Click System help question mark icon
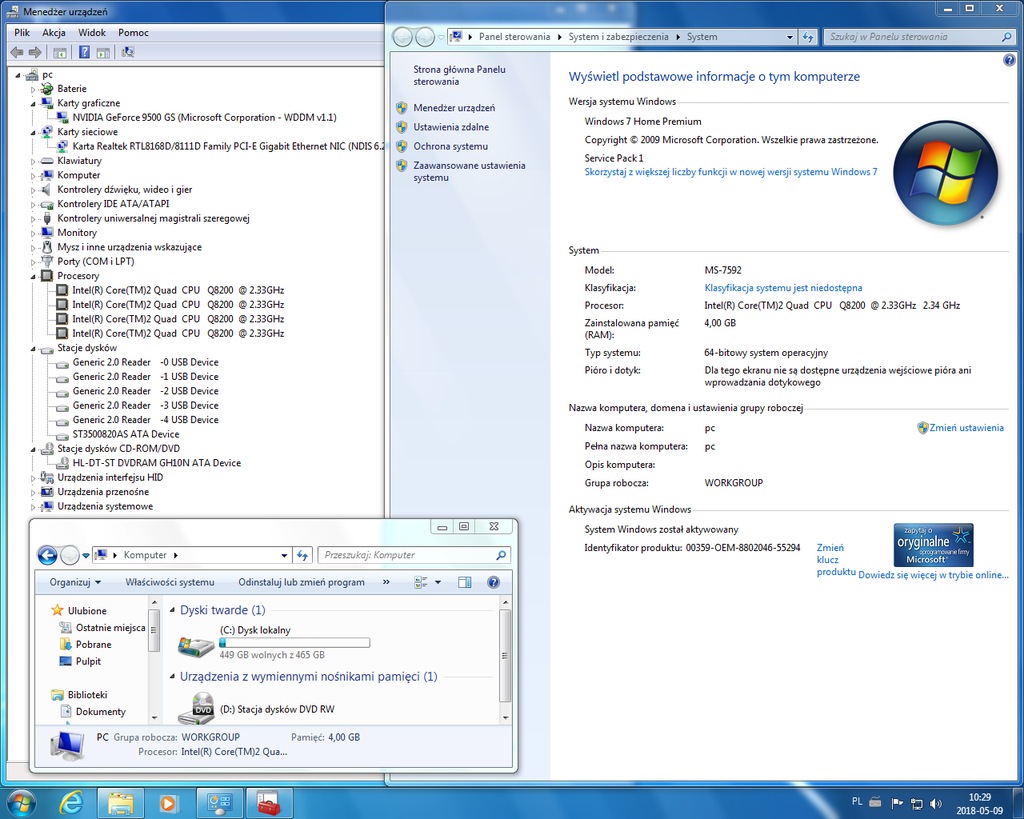The height and width of the screenshot is (819, 1024). click(1009, 61)
